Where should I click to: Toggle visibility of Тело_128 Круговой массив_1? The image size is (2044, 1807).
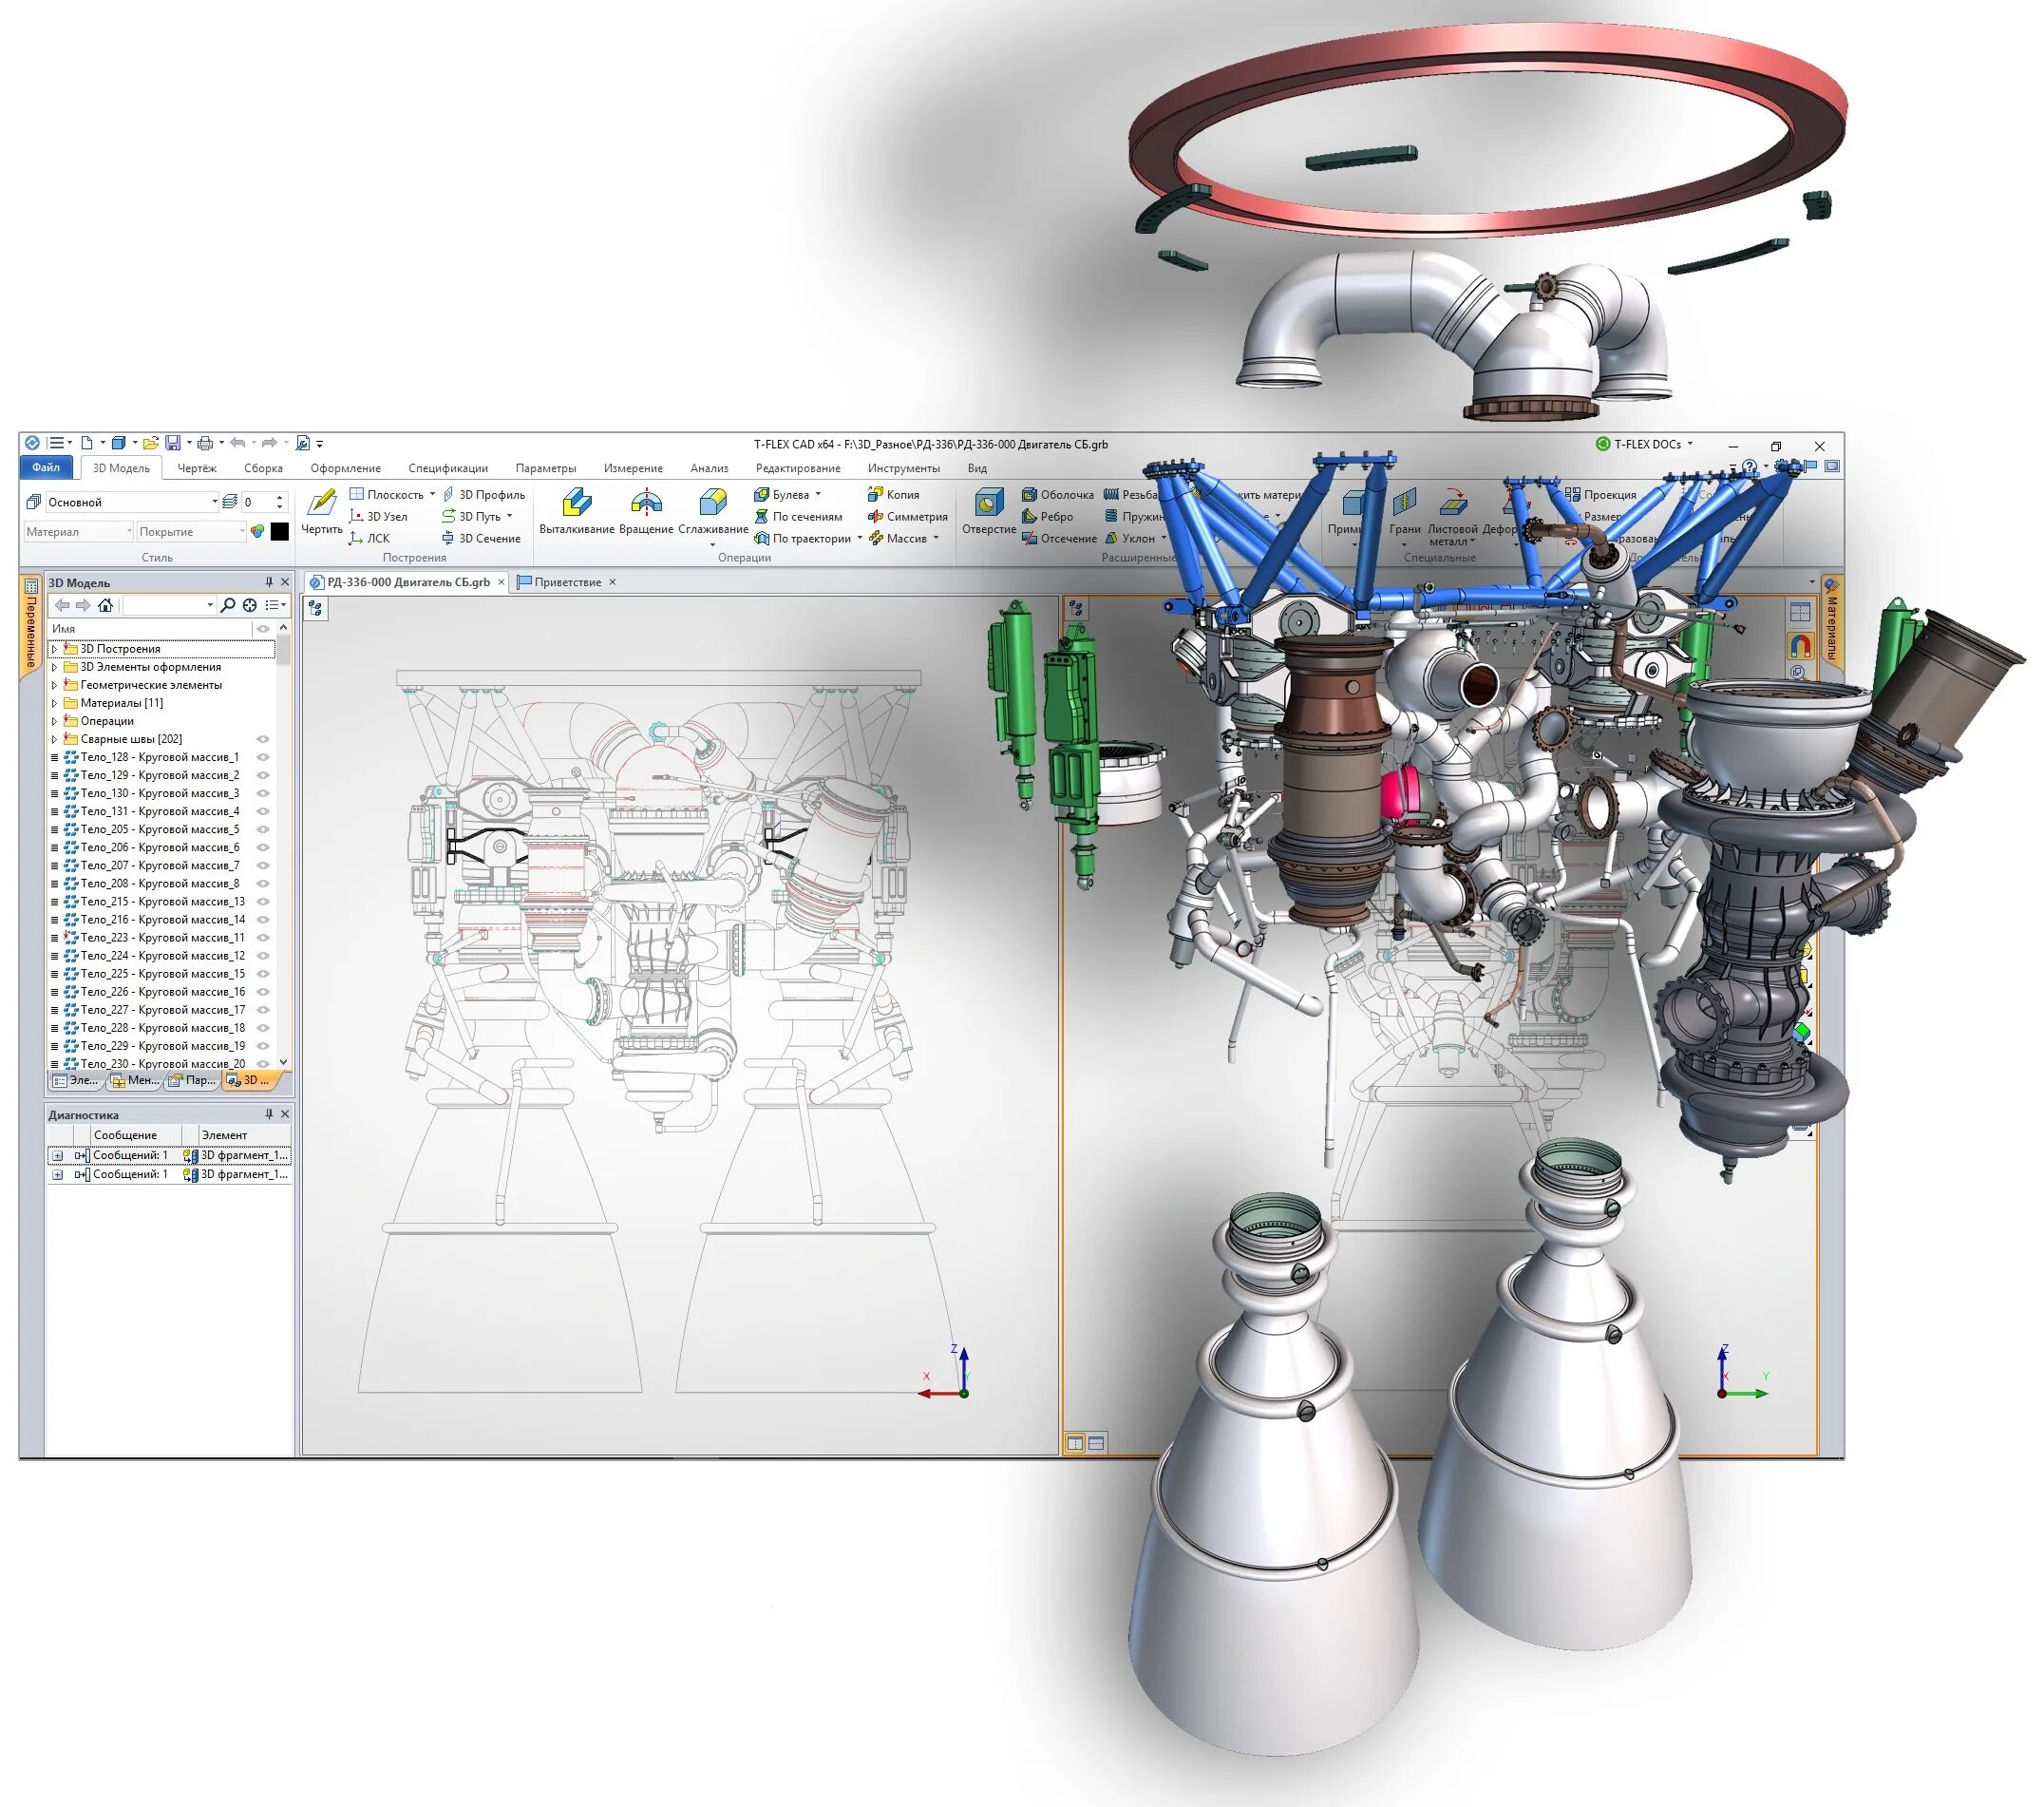point(264,757)
